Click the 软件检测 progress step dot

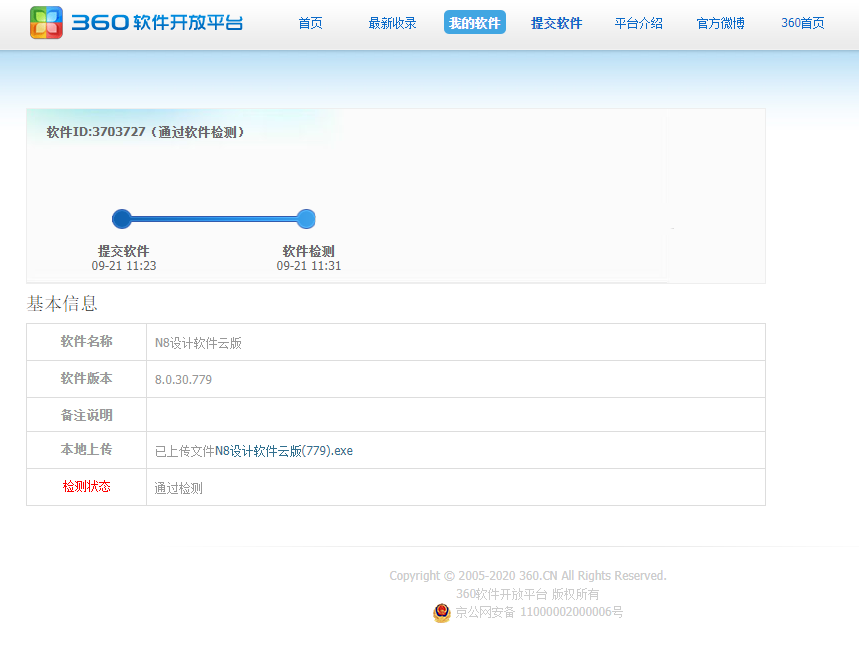tap(306, 219)
